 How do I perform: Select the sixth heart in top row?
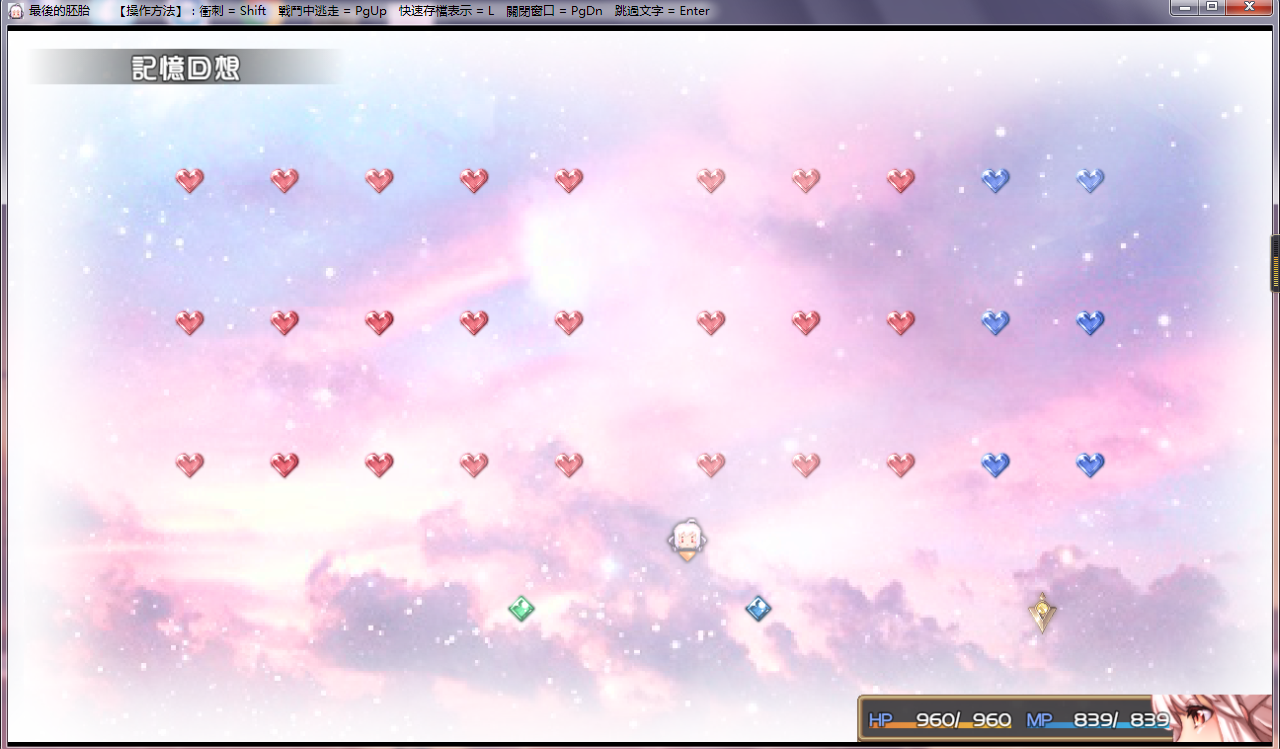[x=711, y=180]
